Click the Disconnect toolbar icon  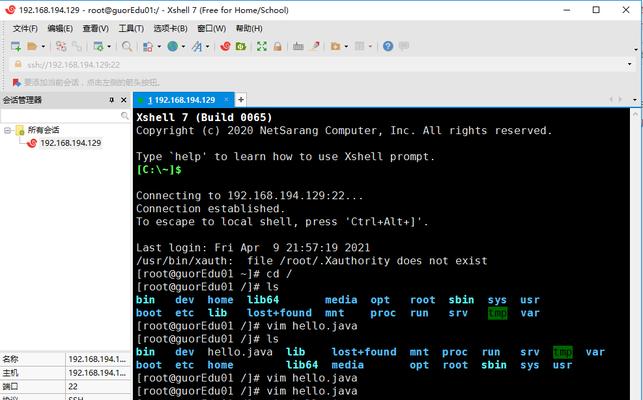tap(77, 46)
